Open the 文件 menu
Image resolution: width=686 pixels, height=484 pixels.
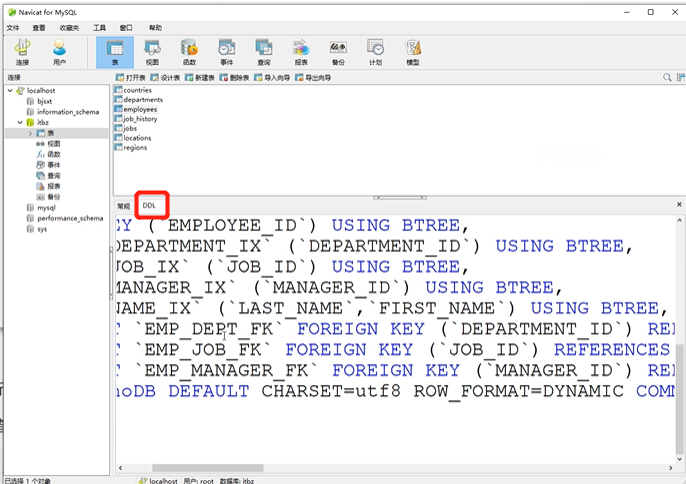click(x=13, y=28)
